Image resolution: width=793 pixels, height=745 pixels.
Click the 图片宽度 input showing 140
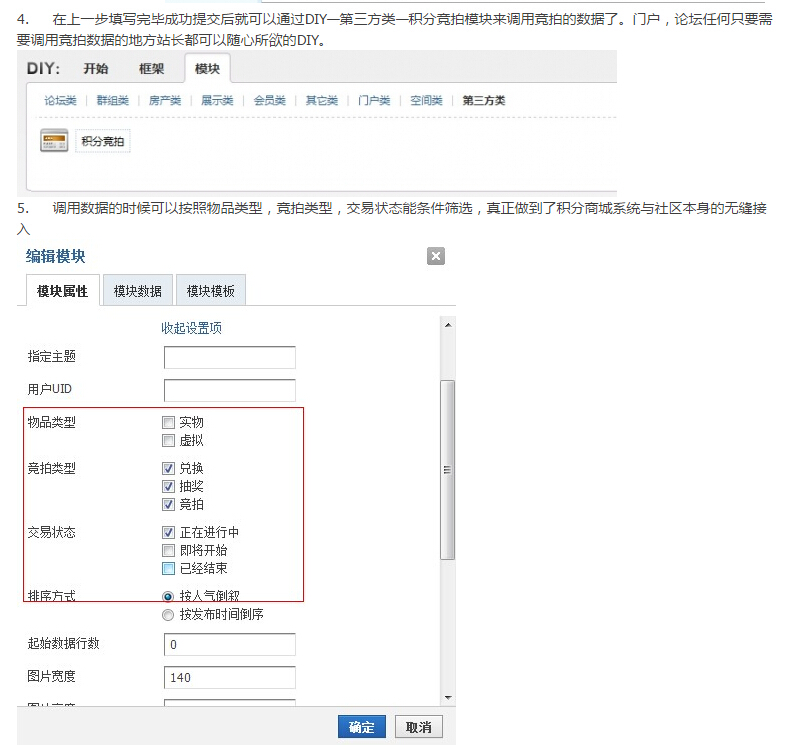tap(230, 677)
